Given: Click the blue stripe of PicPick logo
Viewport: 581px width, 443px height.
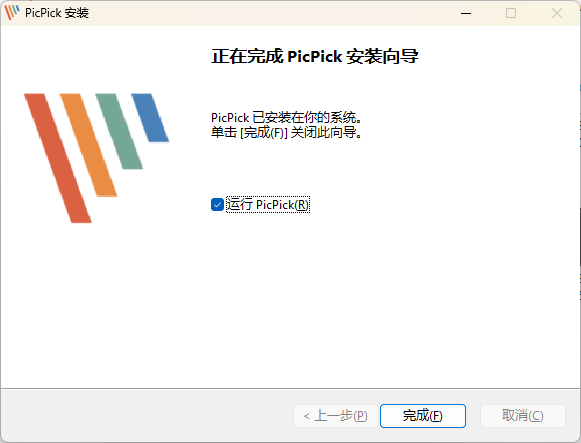Looking at the screenshot, I should 150,118.
